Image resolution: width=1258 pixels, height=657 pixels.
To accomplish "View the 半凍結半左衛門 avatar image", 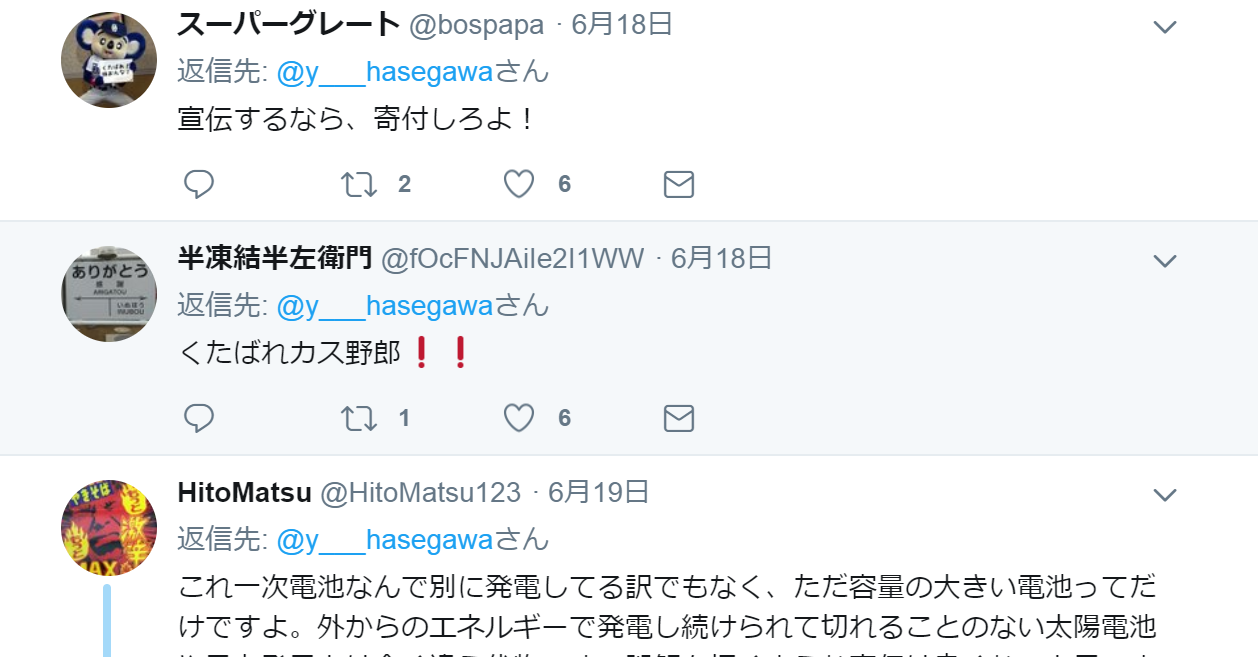I will 109,294.
